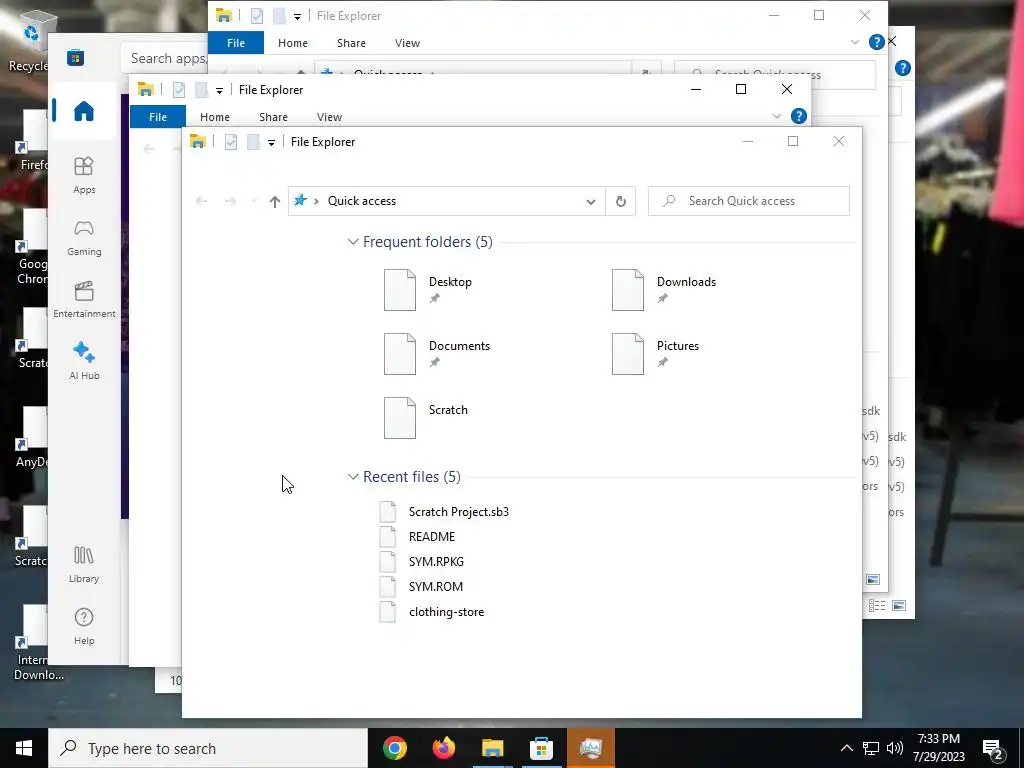1024x768 pixels.
Task: Click front window New folder quick-access icon
Action: 253,142
